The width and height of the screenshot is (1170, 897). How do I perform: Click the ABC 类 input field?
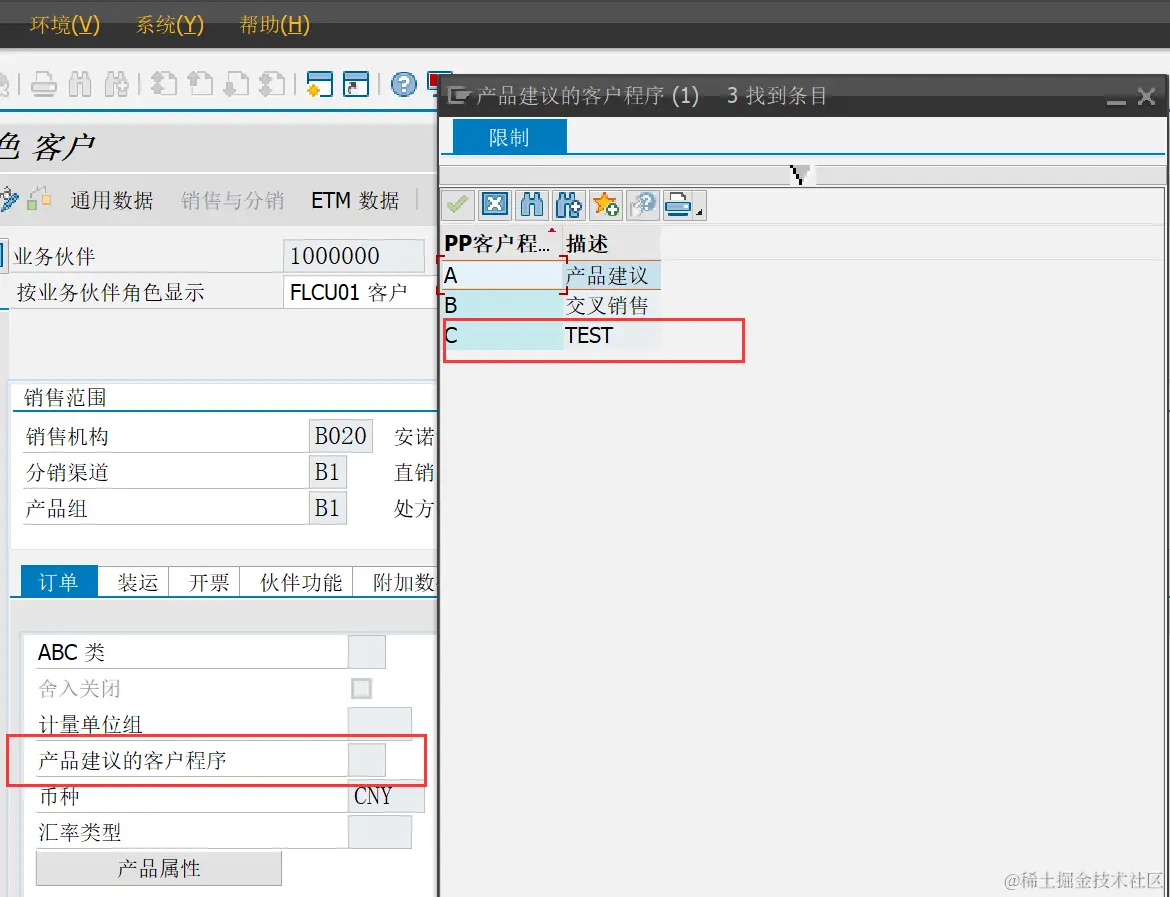click(x=366, y=652)
